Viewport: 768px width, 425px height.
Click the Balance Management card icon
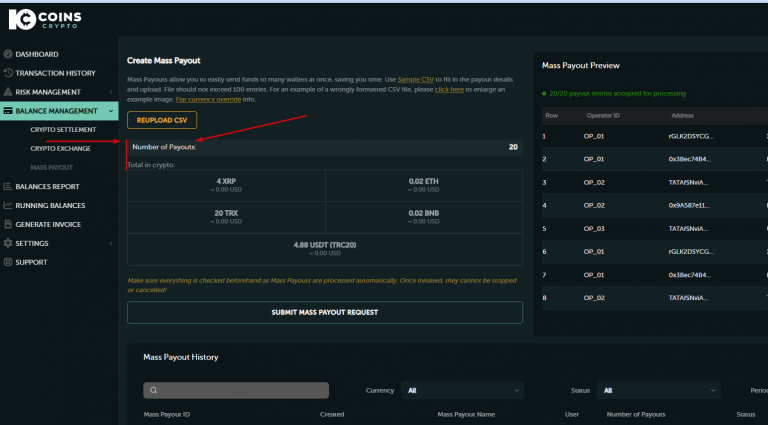click(x=8, y=111)
